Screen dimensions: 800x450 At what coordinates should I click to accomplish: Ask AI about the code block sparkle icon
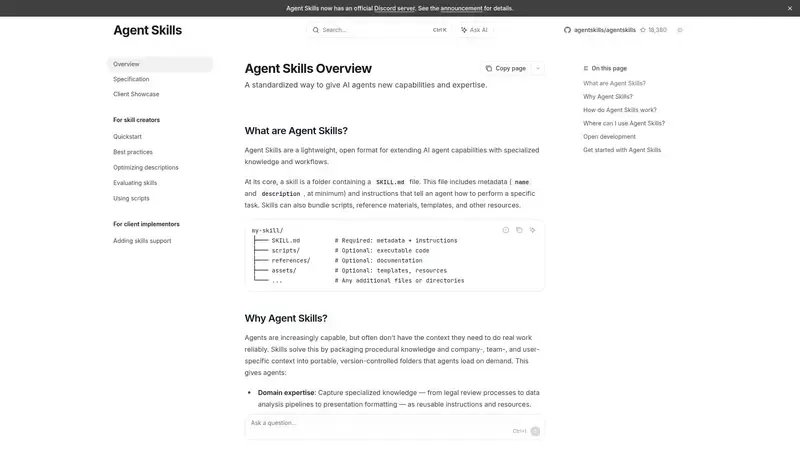click(532, 230)
